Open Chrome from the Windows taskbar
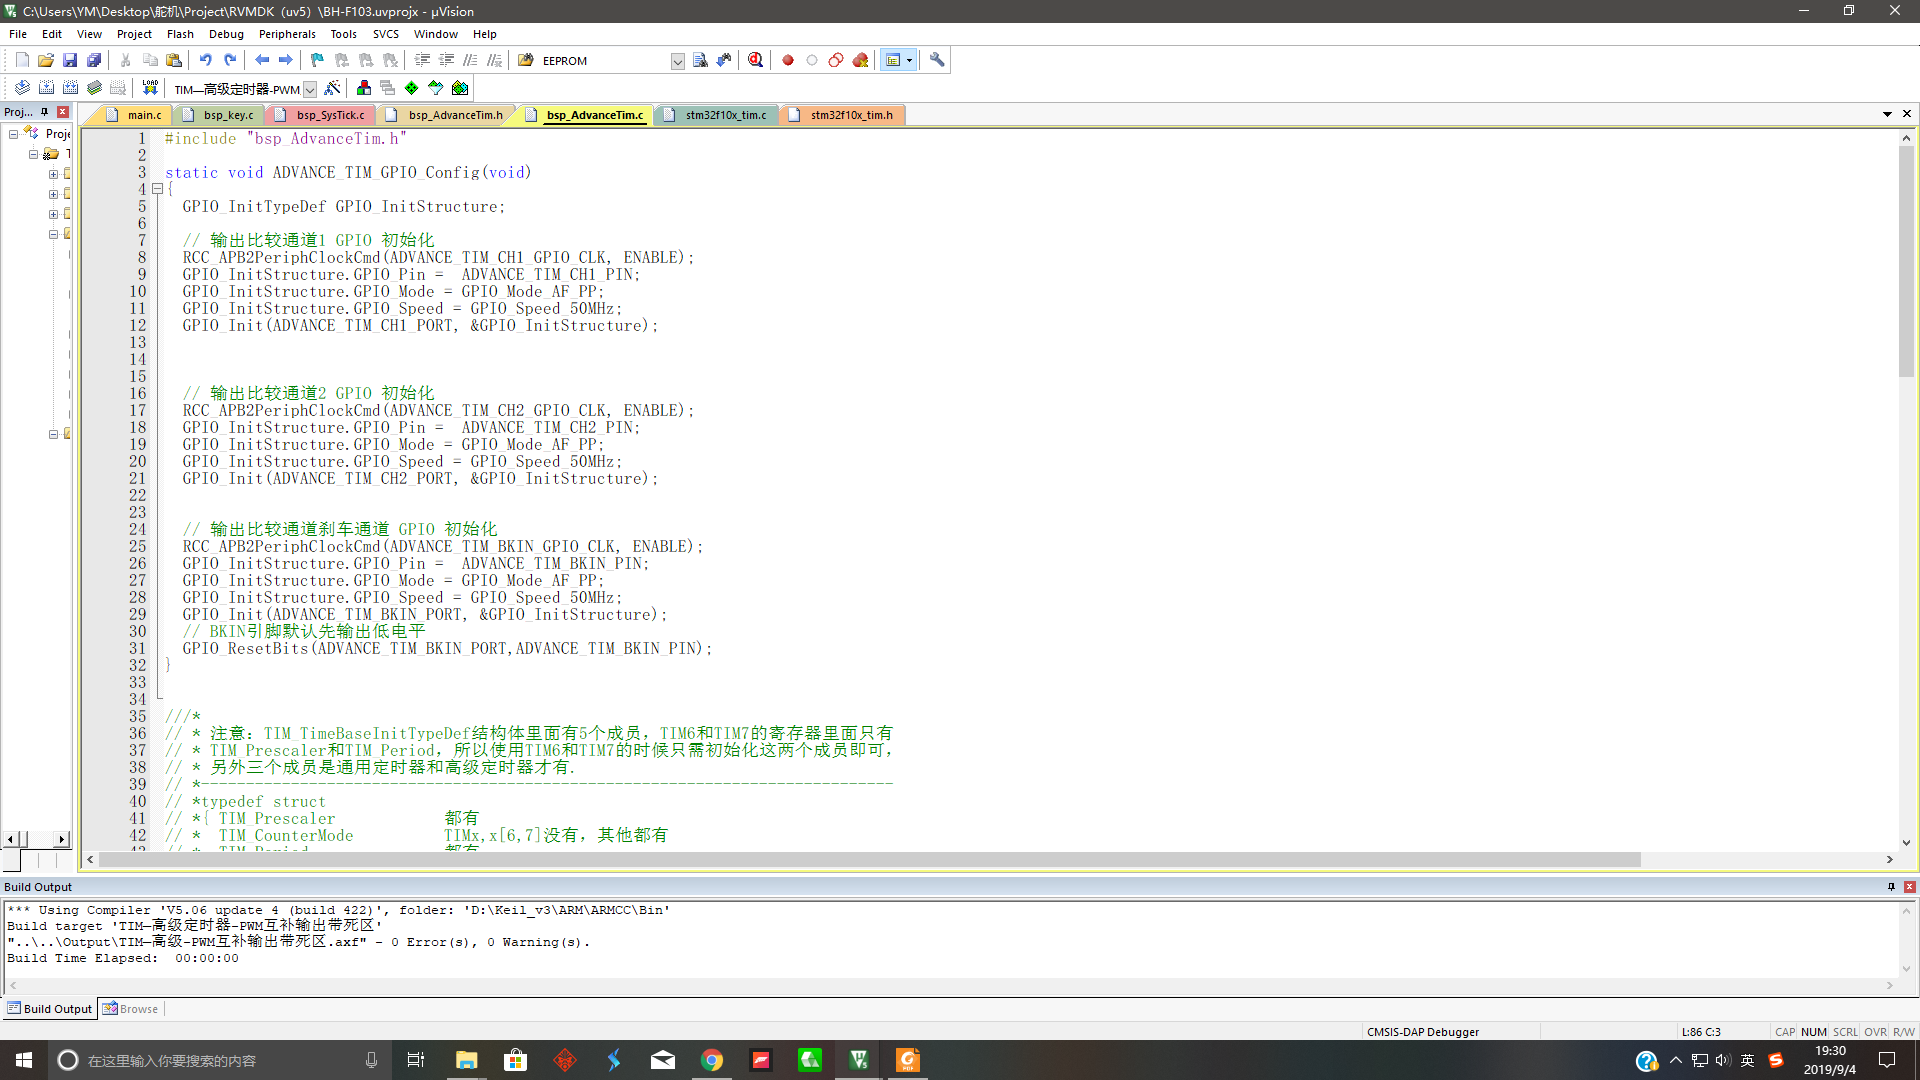This screenshot has width=1920, height=1080. [712, 1060]
